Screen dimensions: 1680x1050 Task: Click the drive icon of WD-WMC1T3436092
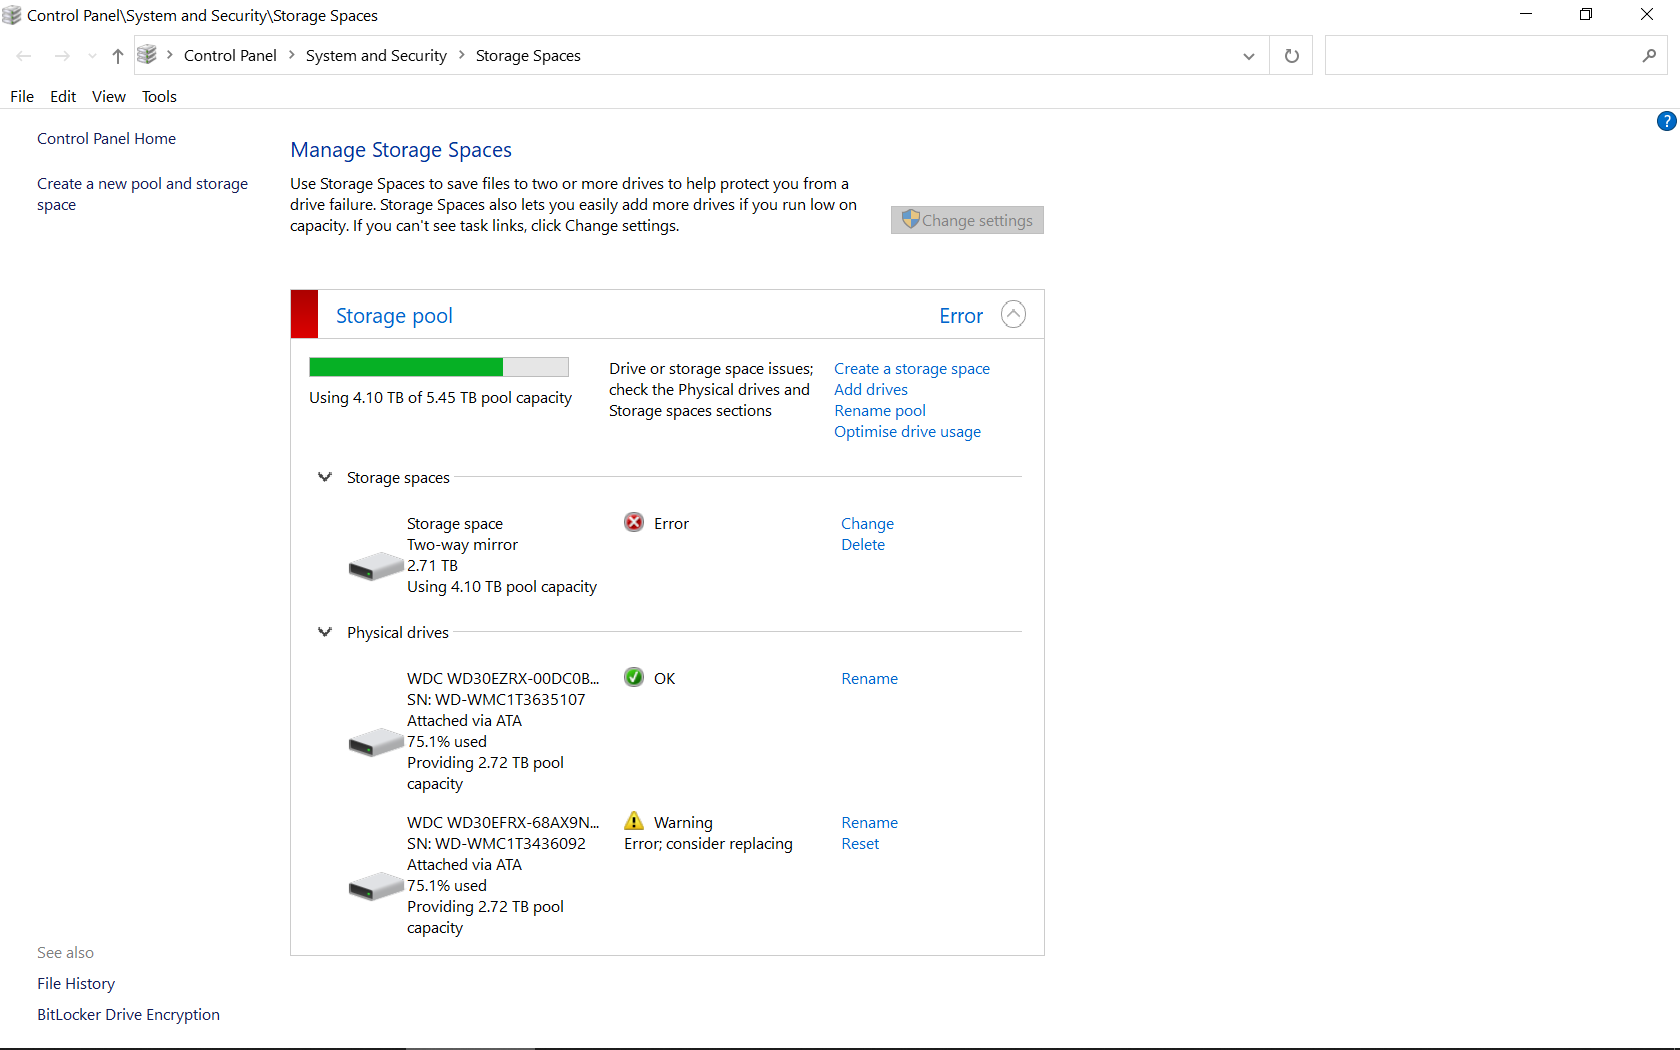point(375,887)
